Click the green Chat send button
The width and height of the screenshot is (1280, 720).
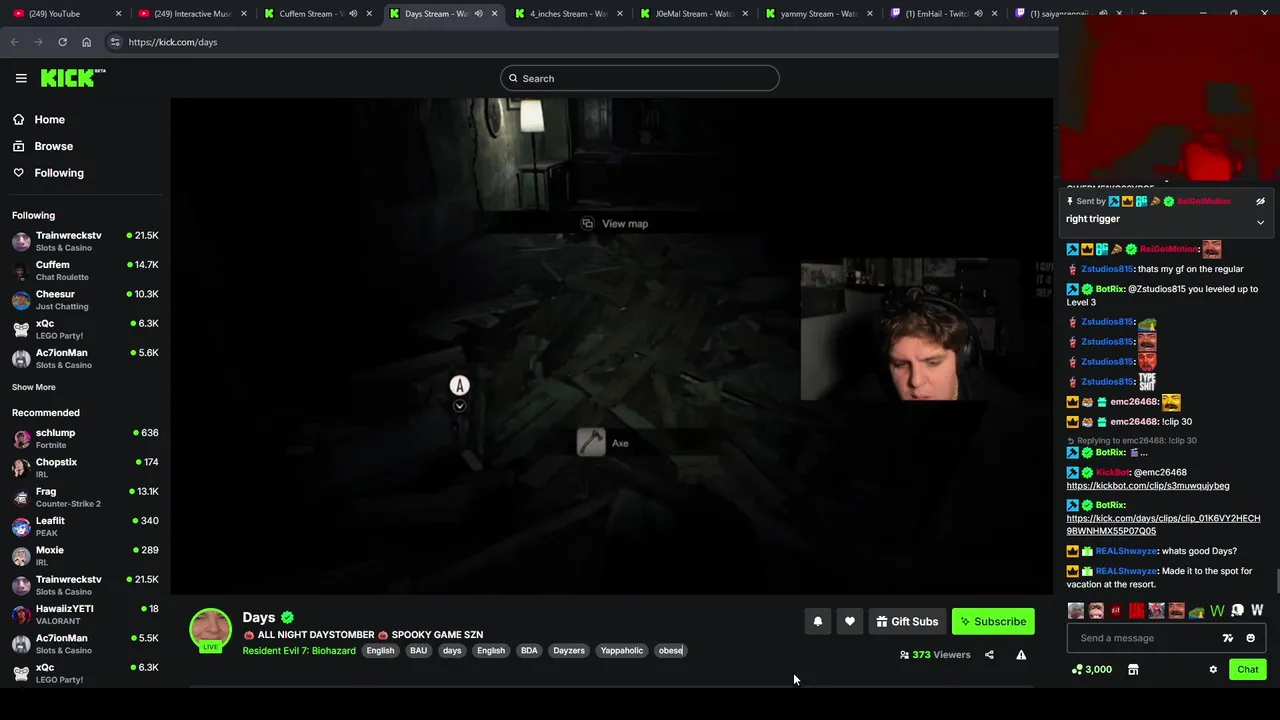[x=1248, y=670]
